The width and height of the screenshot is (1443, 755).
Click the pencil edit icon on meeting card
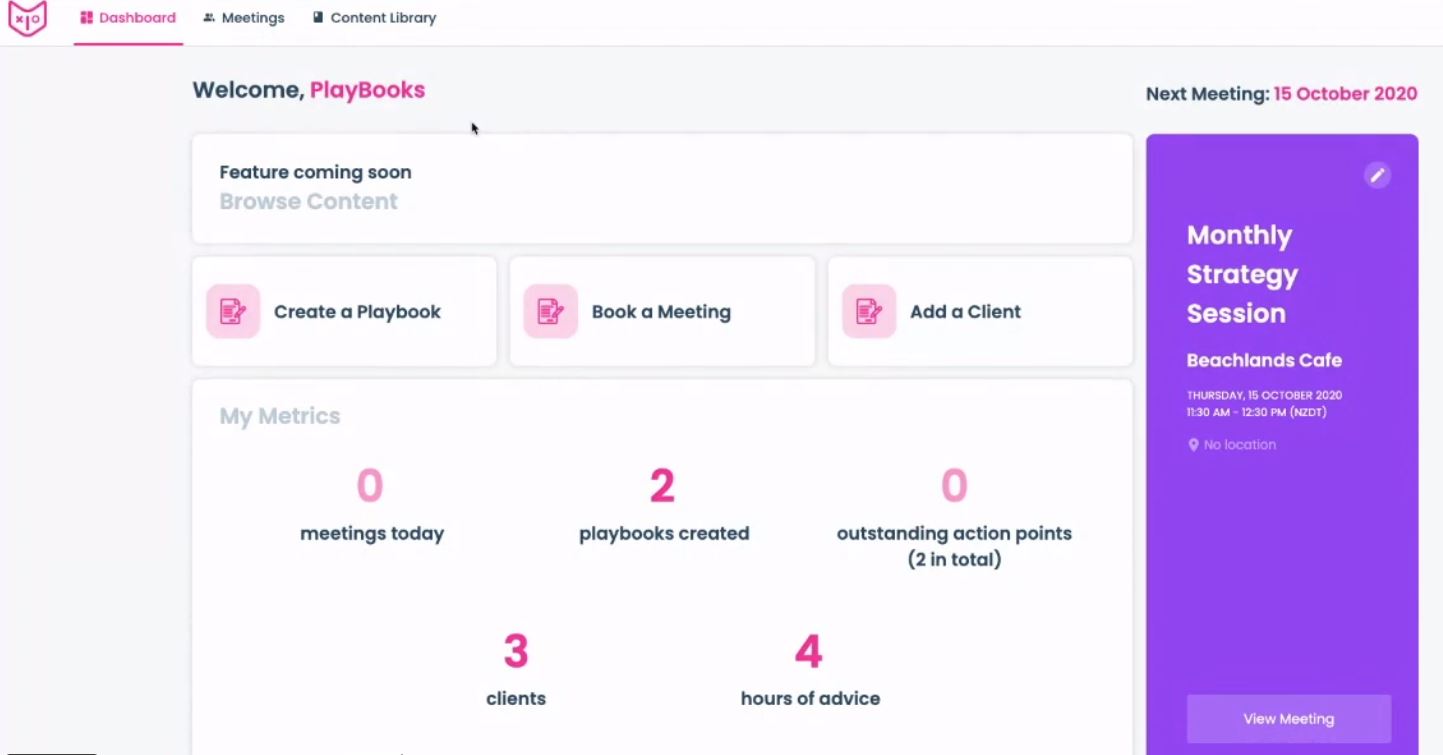(1377, 175)
